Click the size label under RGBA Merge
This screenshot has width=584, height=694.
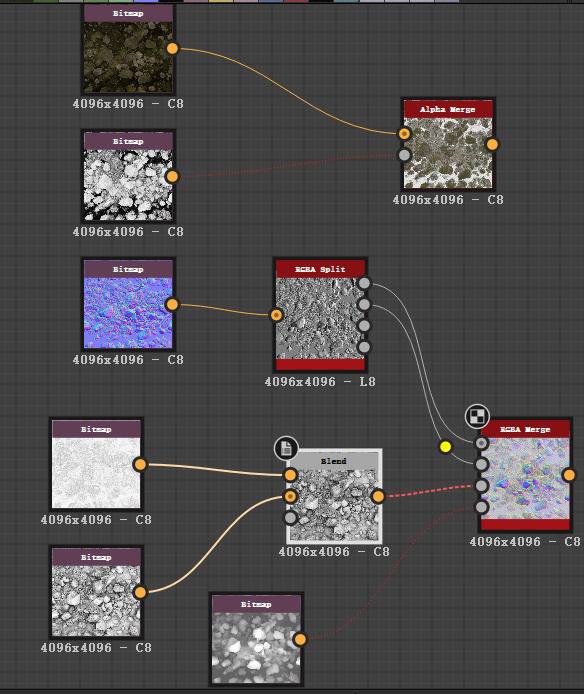click(525, 541)
